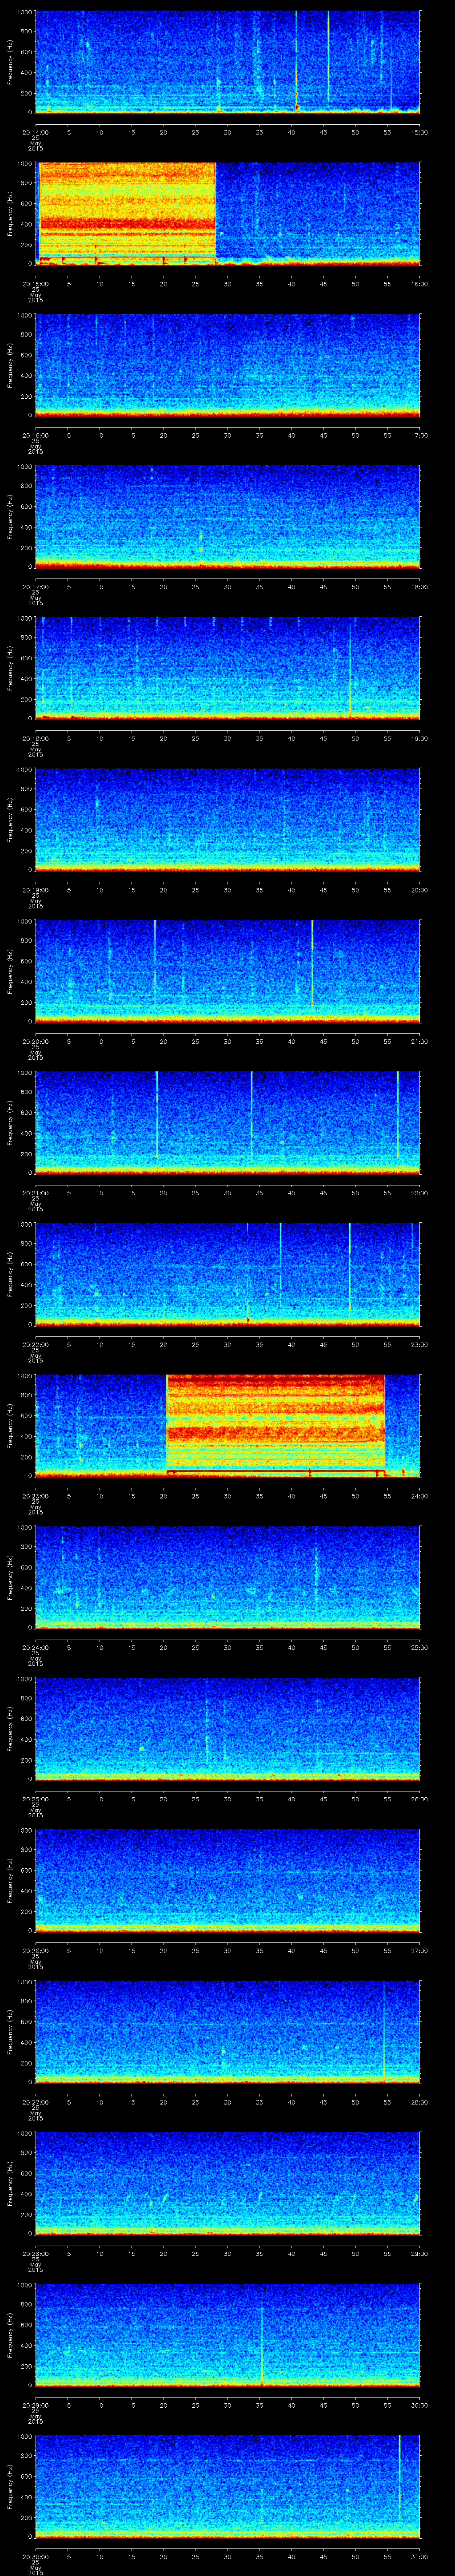Click the spectrogram panel starting at 20:28:00

click(228, 2183)
